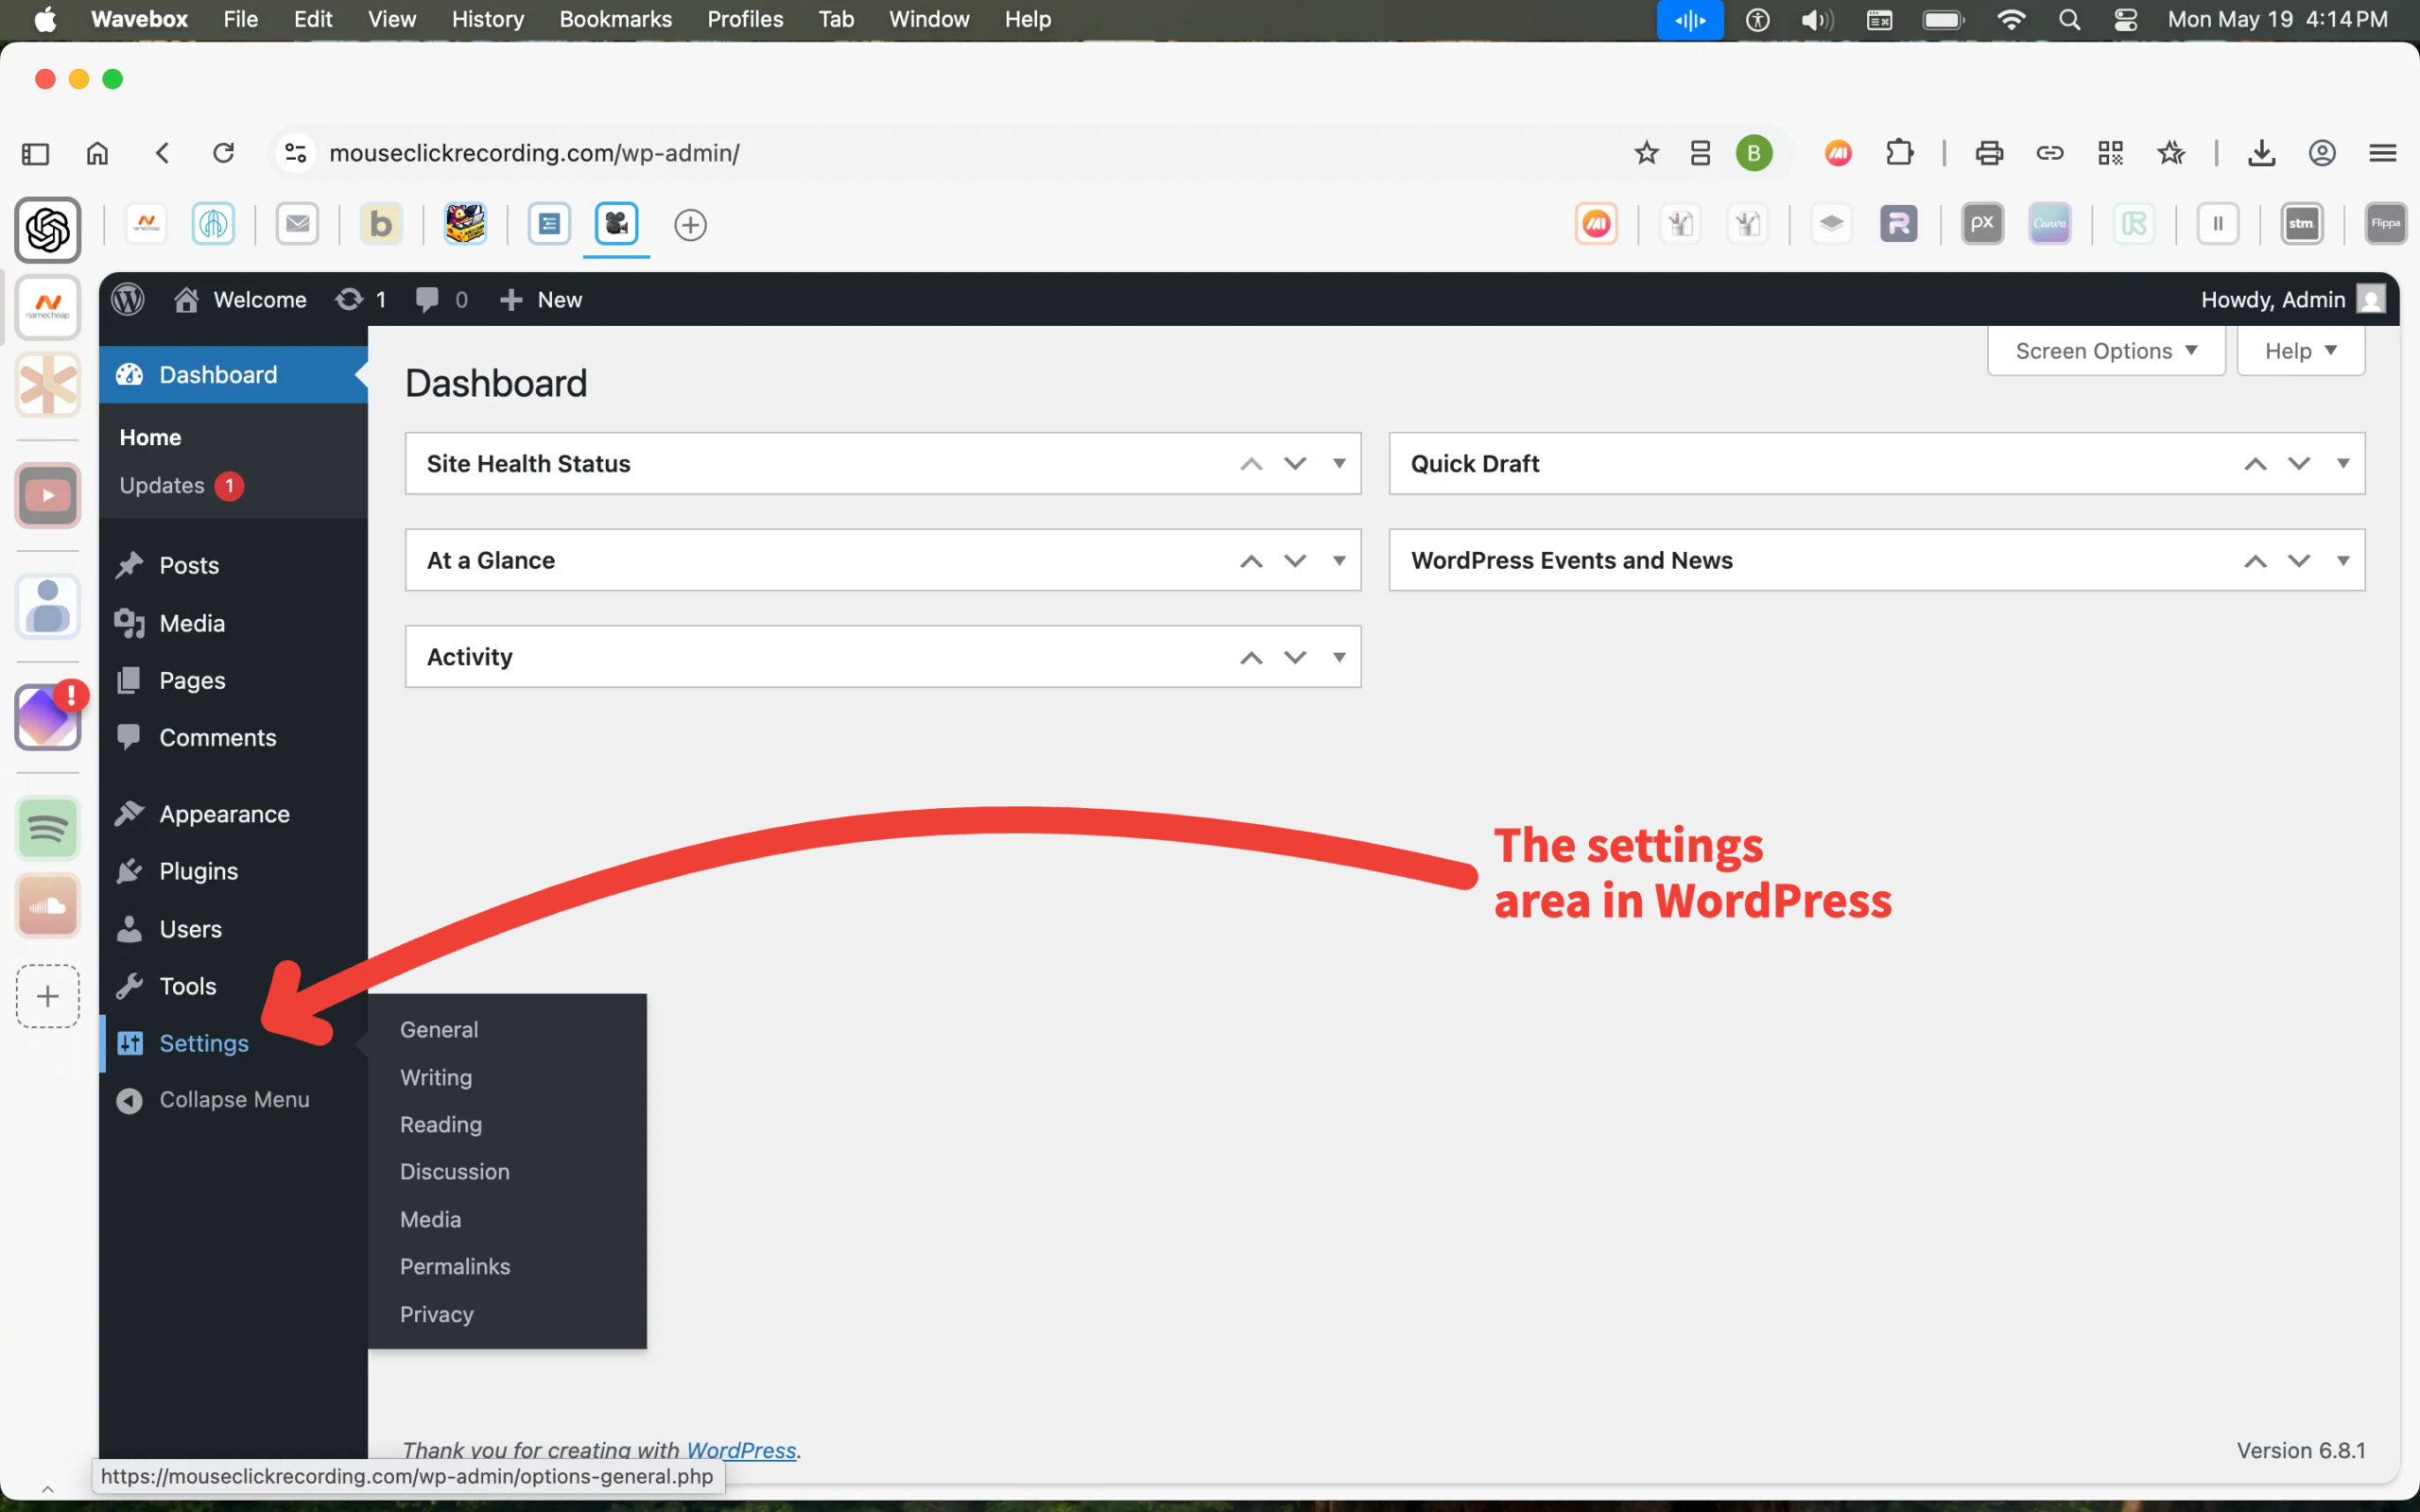The image size is (2420, 1512).
Task: Click the browser reload icon
Action: (223, 153)
